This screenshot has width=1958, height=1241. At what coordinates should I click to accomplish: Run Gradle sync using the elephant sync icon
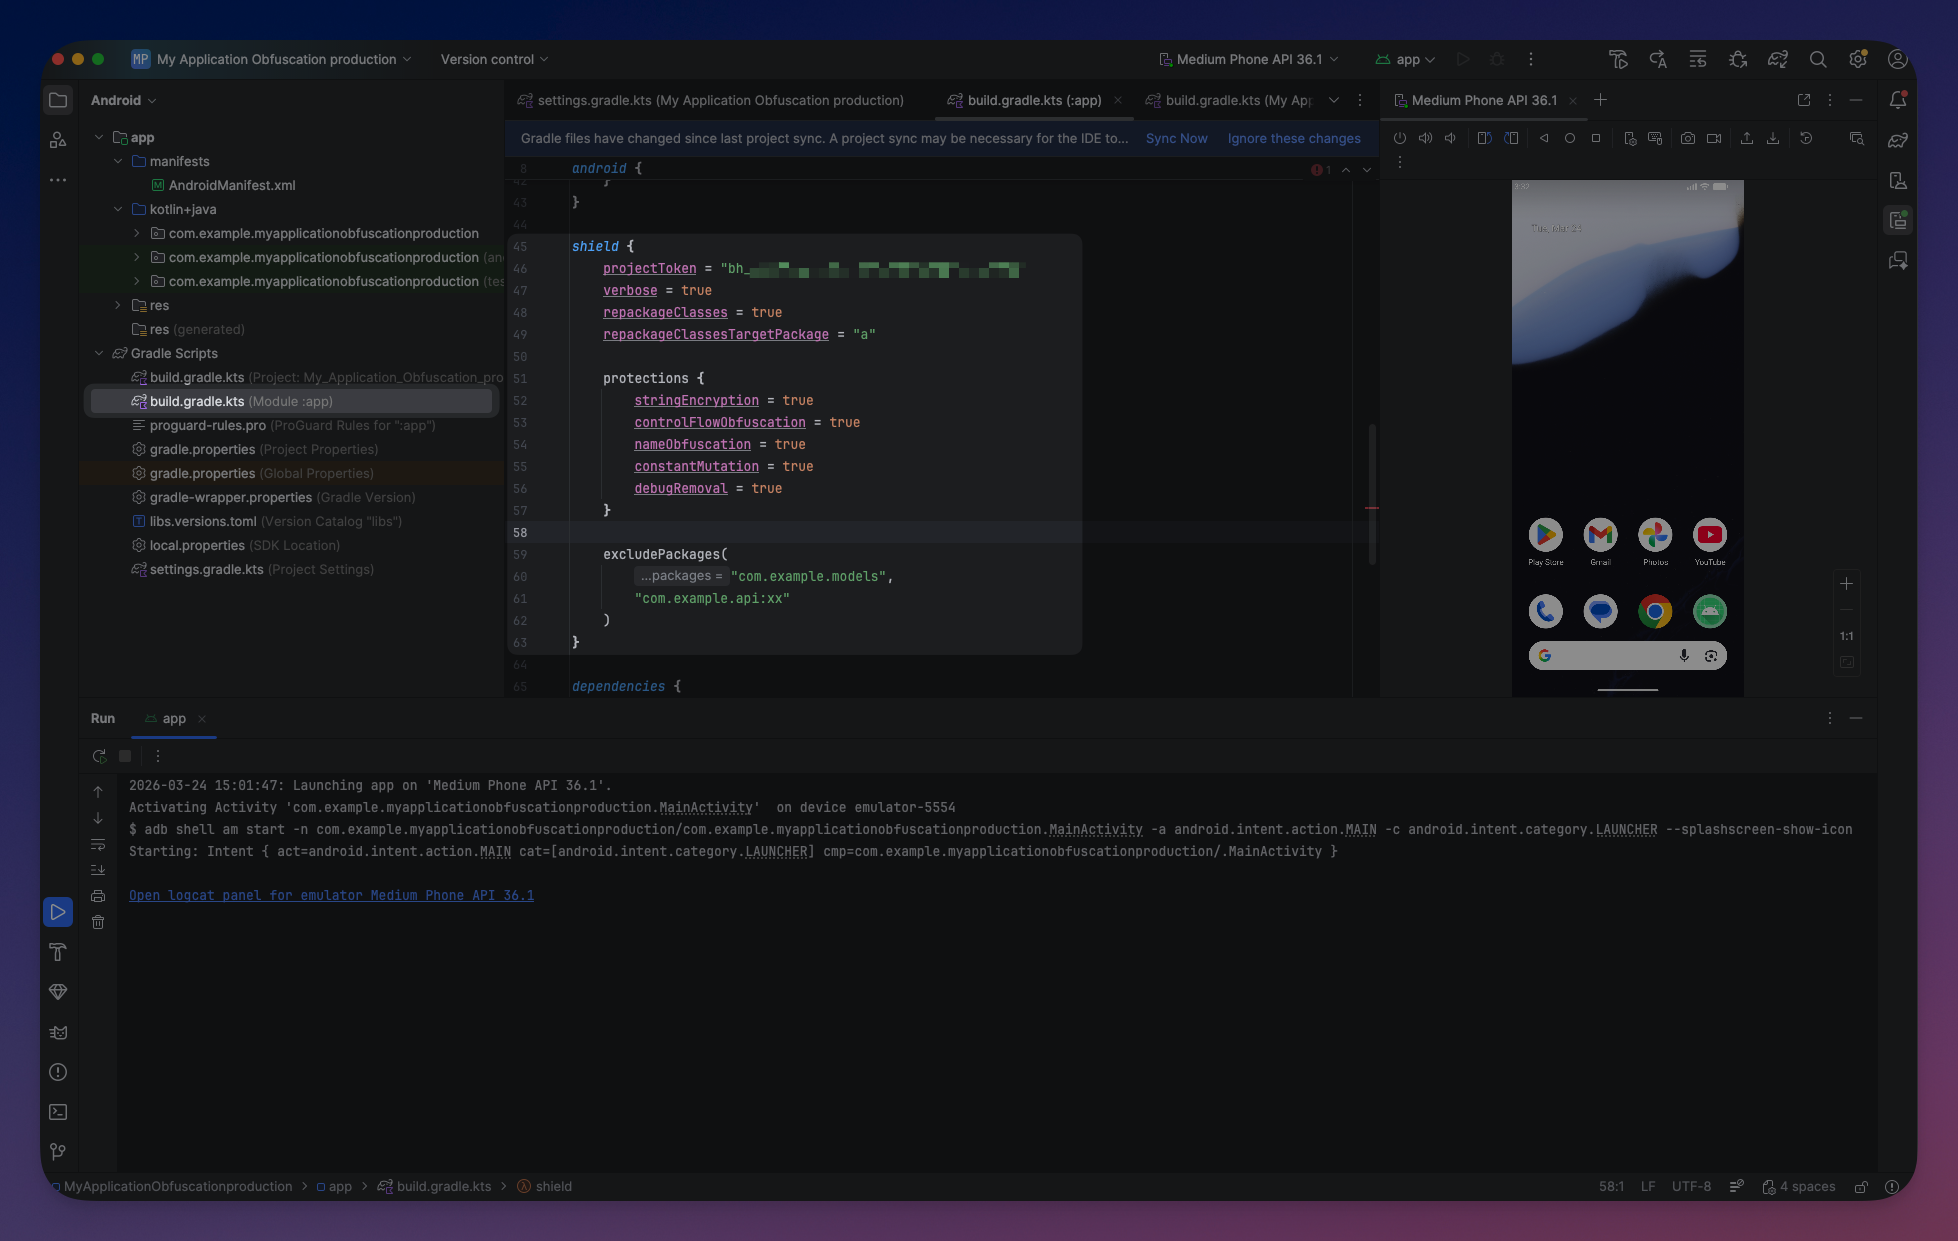point(1778,59)
